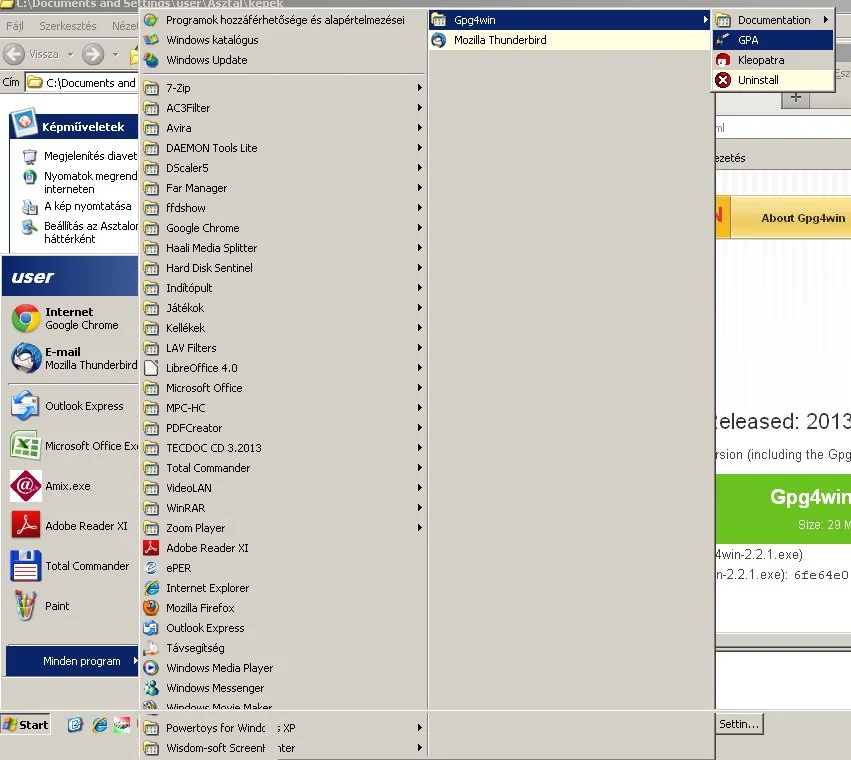Open the new tab plus button in browser
Screen dimensions: 851x760
point(796,98)
